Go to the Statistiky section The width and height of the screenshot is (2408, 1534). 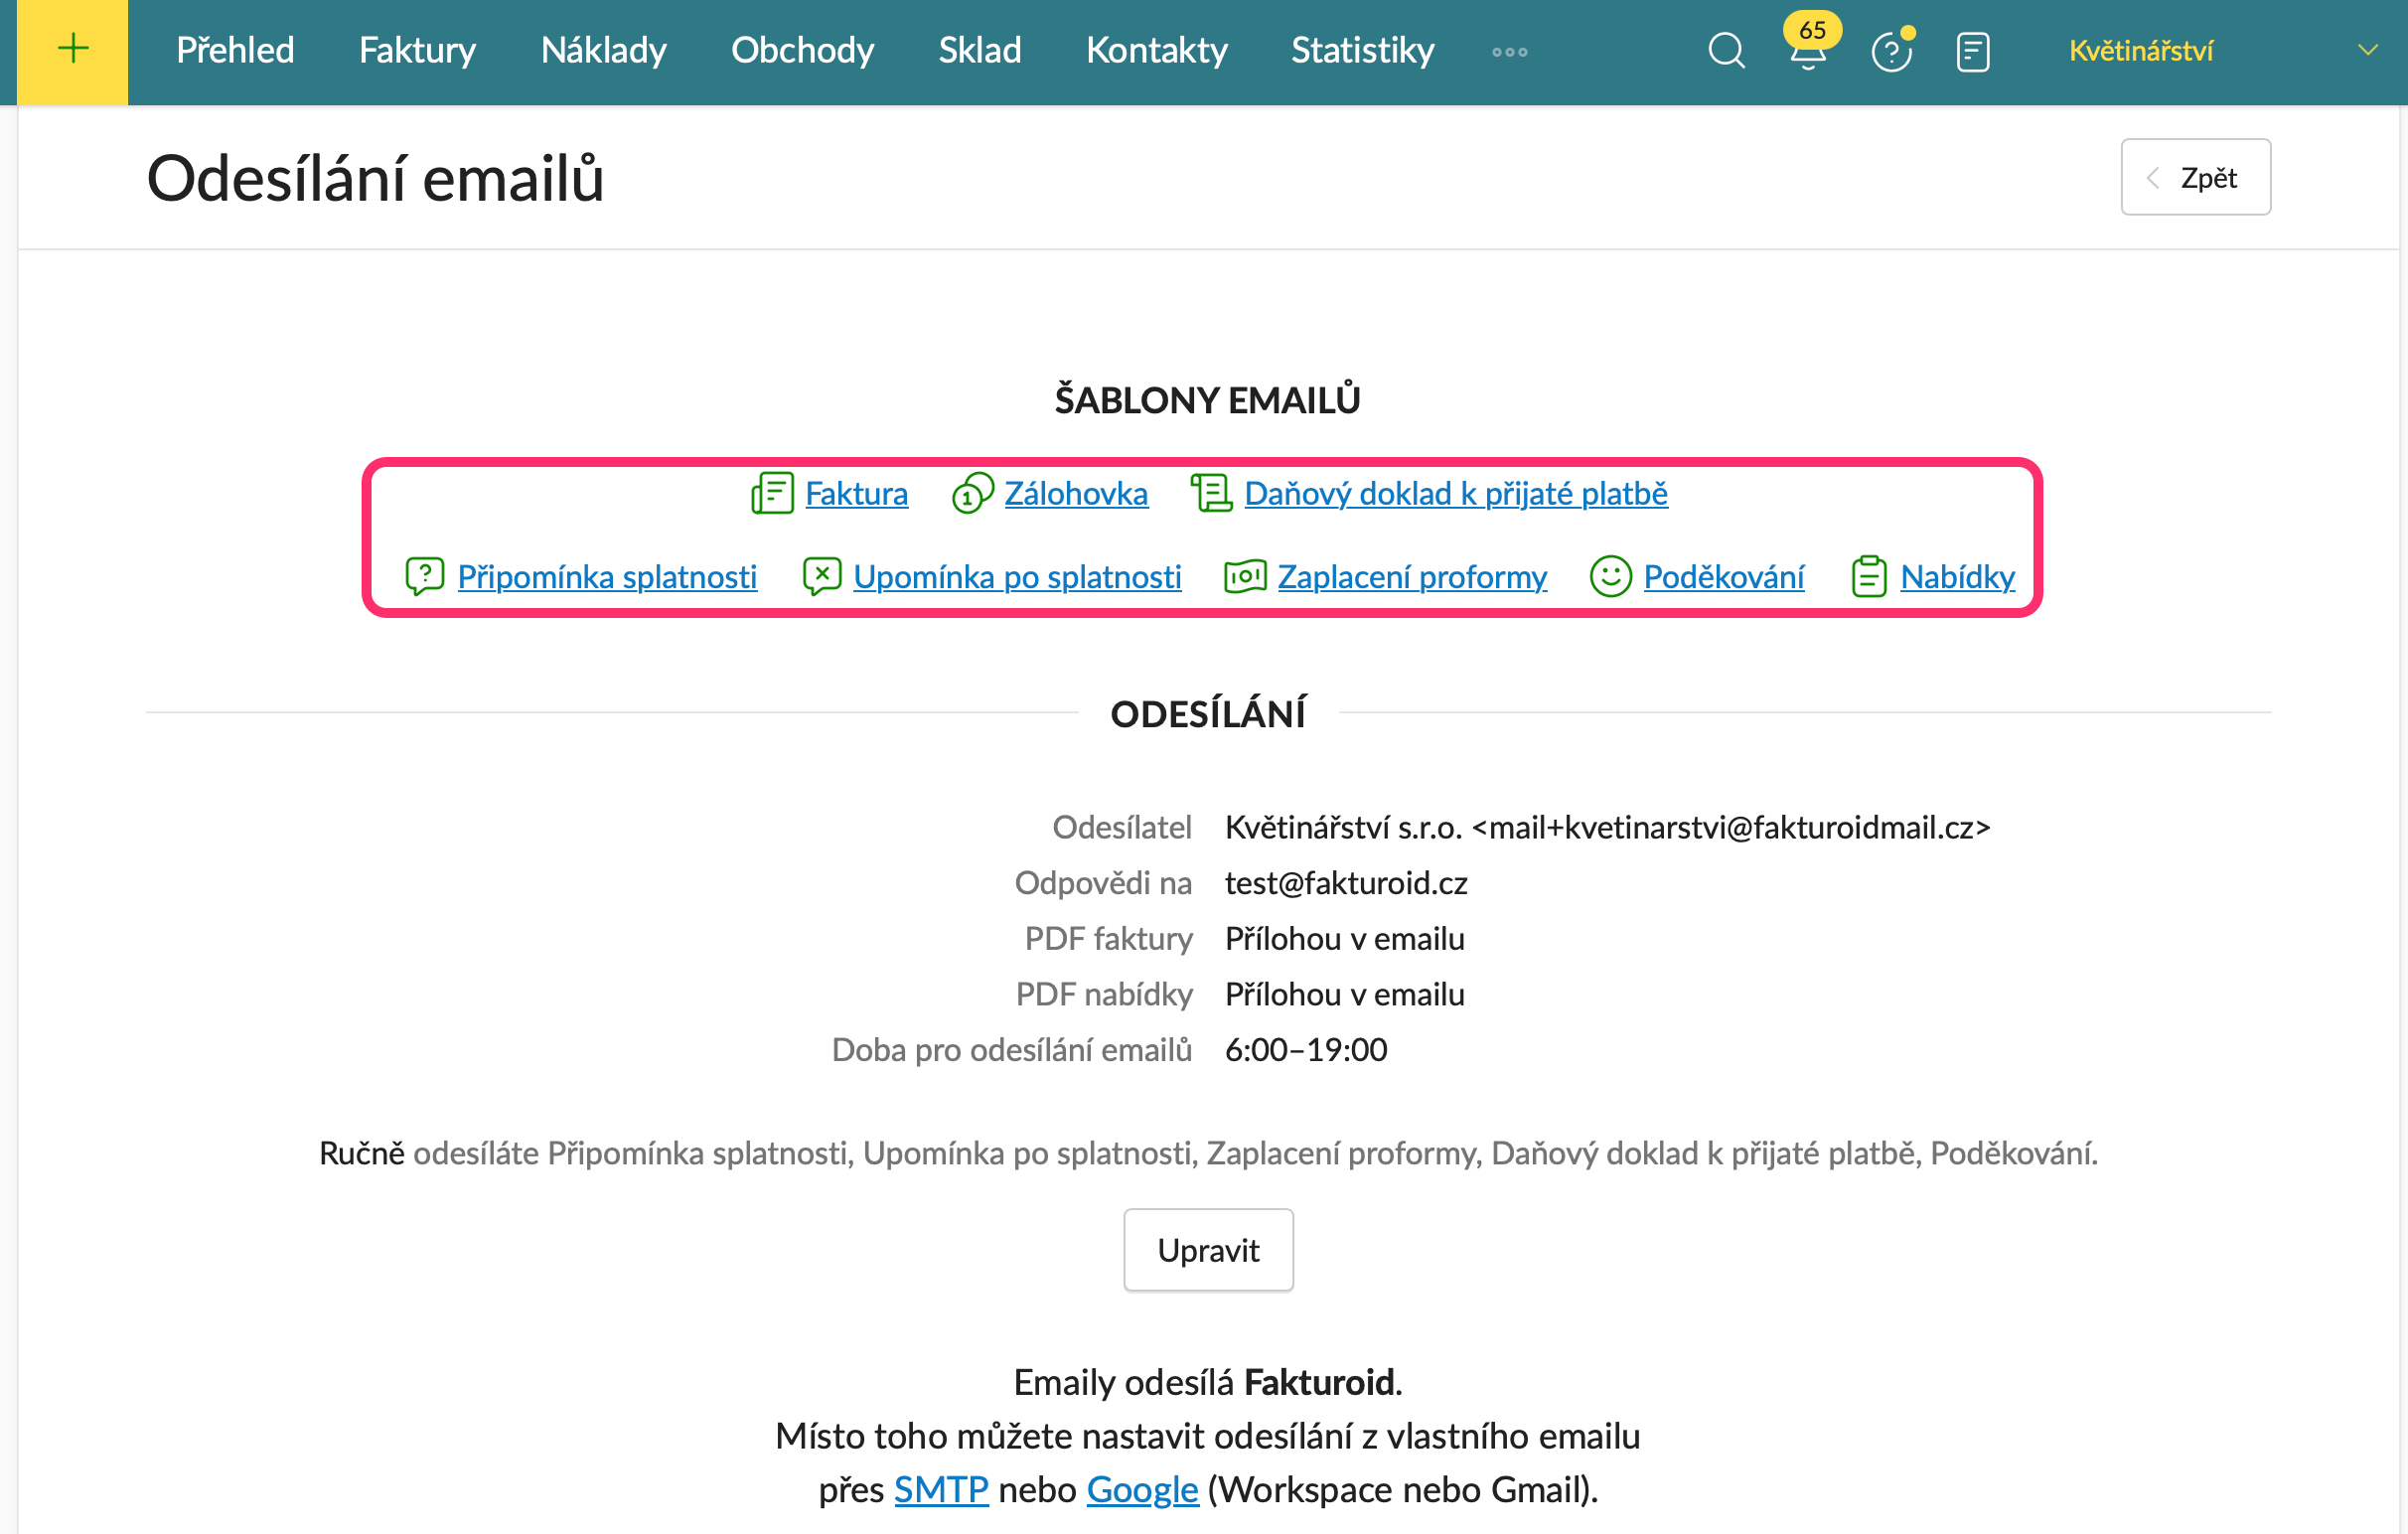(1362, 51)
